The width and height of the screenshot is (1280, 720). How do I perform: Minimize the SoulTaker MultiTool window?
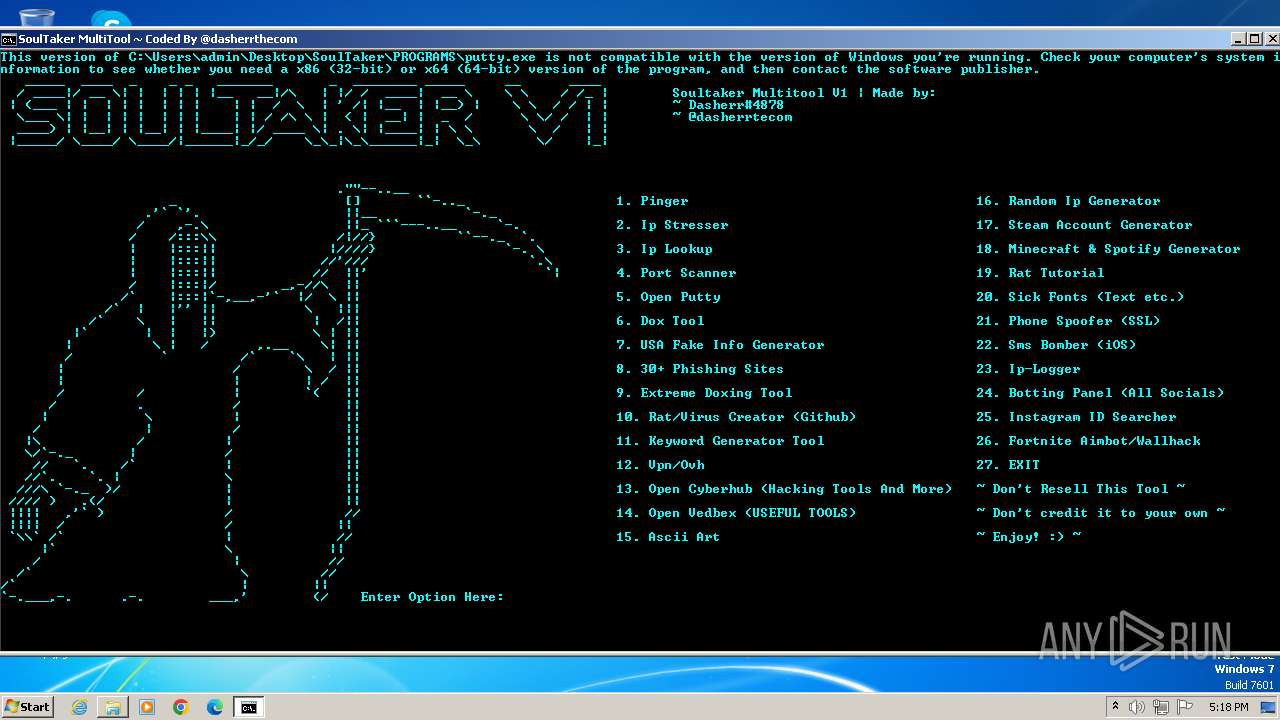tap(1238, 39)
